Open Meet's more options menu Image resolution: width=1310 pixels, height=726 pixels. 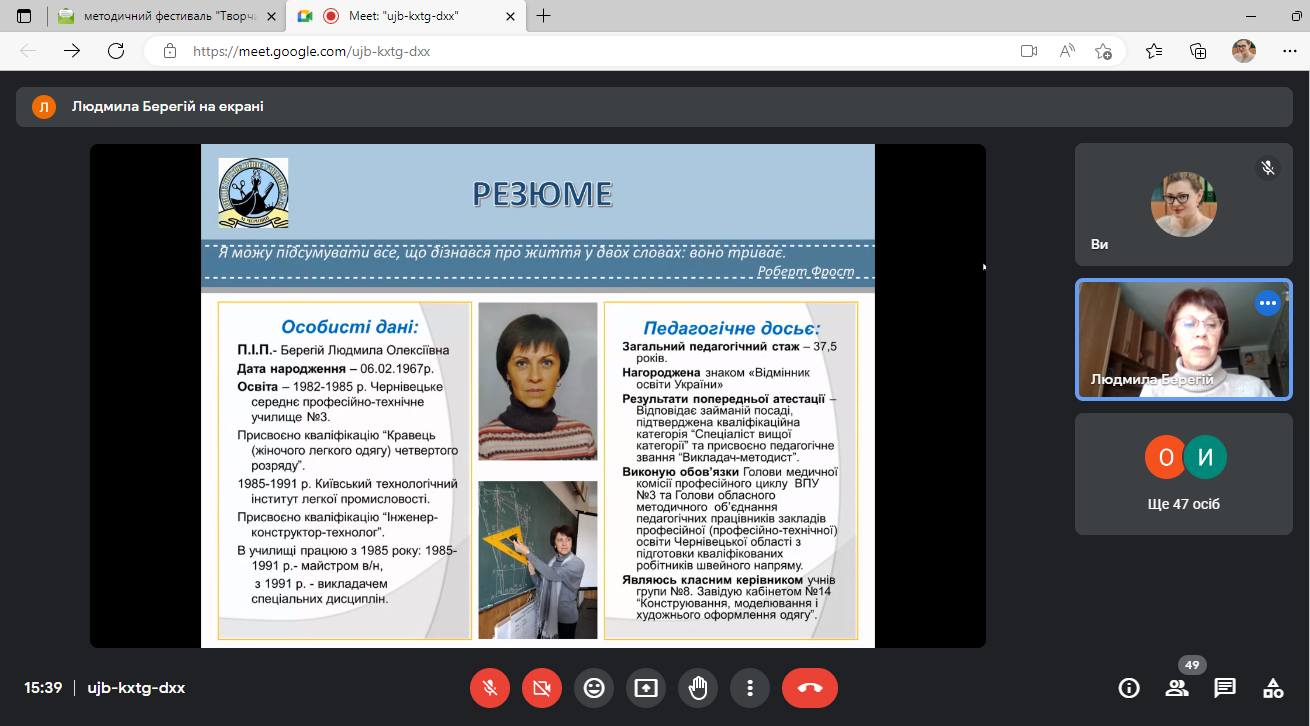pyautogui.click(x=750, y=688)
